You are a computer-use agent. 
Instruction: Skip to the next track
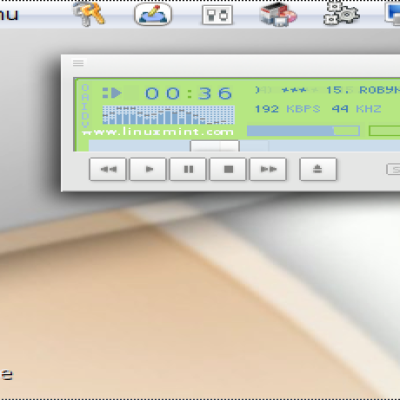[x=268, y=169]
